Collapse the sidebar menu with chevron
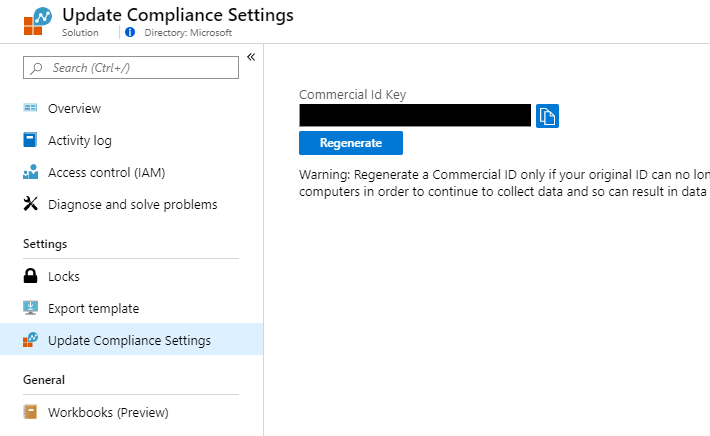The width and height of the screenshot is (710, 436). pos(251,57)
